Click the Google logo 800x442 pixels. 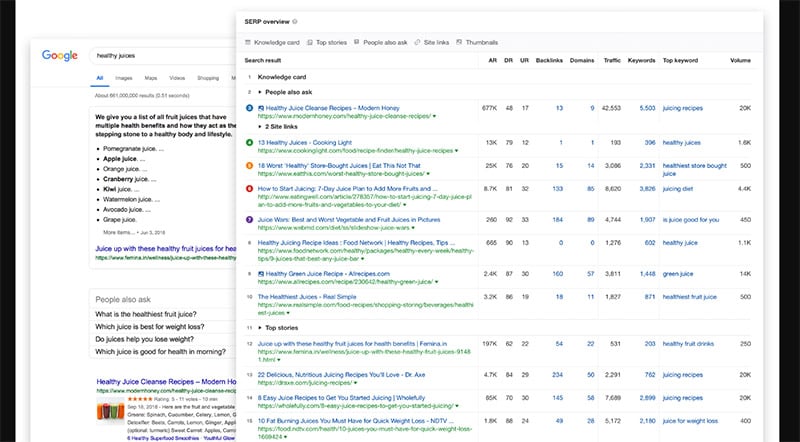(x=60, y=56)
